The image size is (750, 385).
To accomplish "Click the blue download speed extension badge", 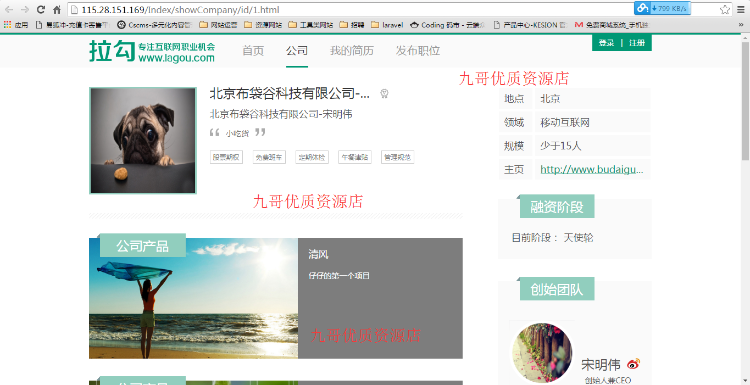I will 662,8.
